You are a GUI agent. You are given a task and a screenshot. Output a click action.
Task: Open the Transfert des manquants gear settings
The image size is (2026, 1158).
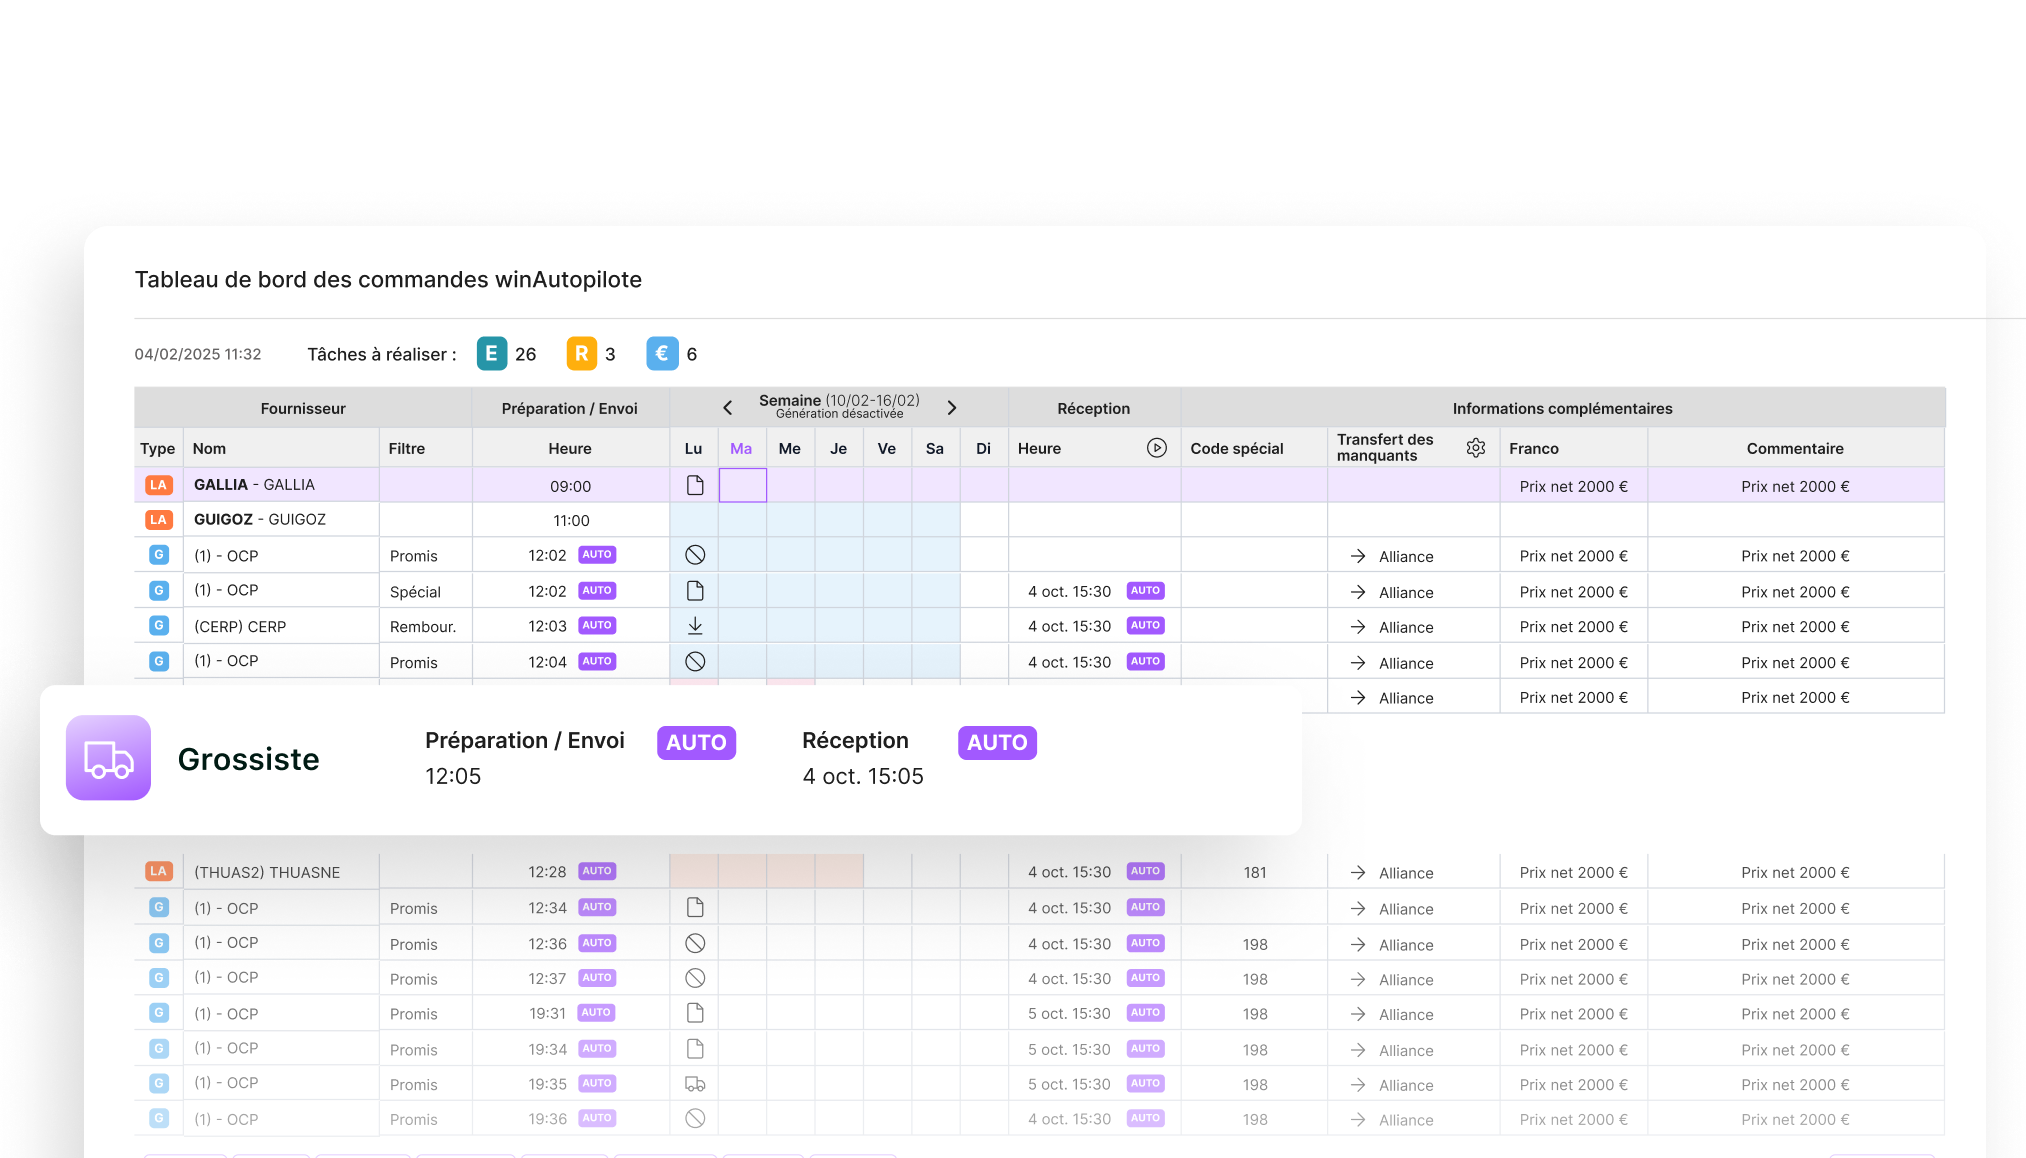pyautogui.click(x=1475, y=448)
